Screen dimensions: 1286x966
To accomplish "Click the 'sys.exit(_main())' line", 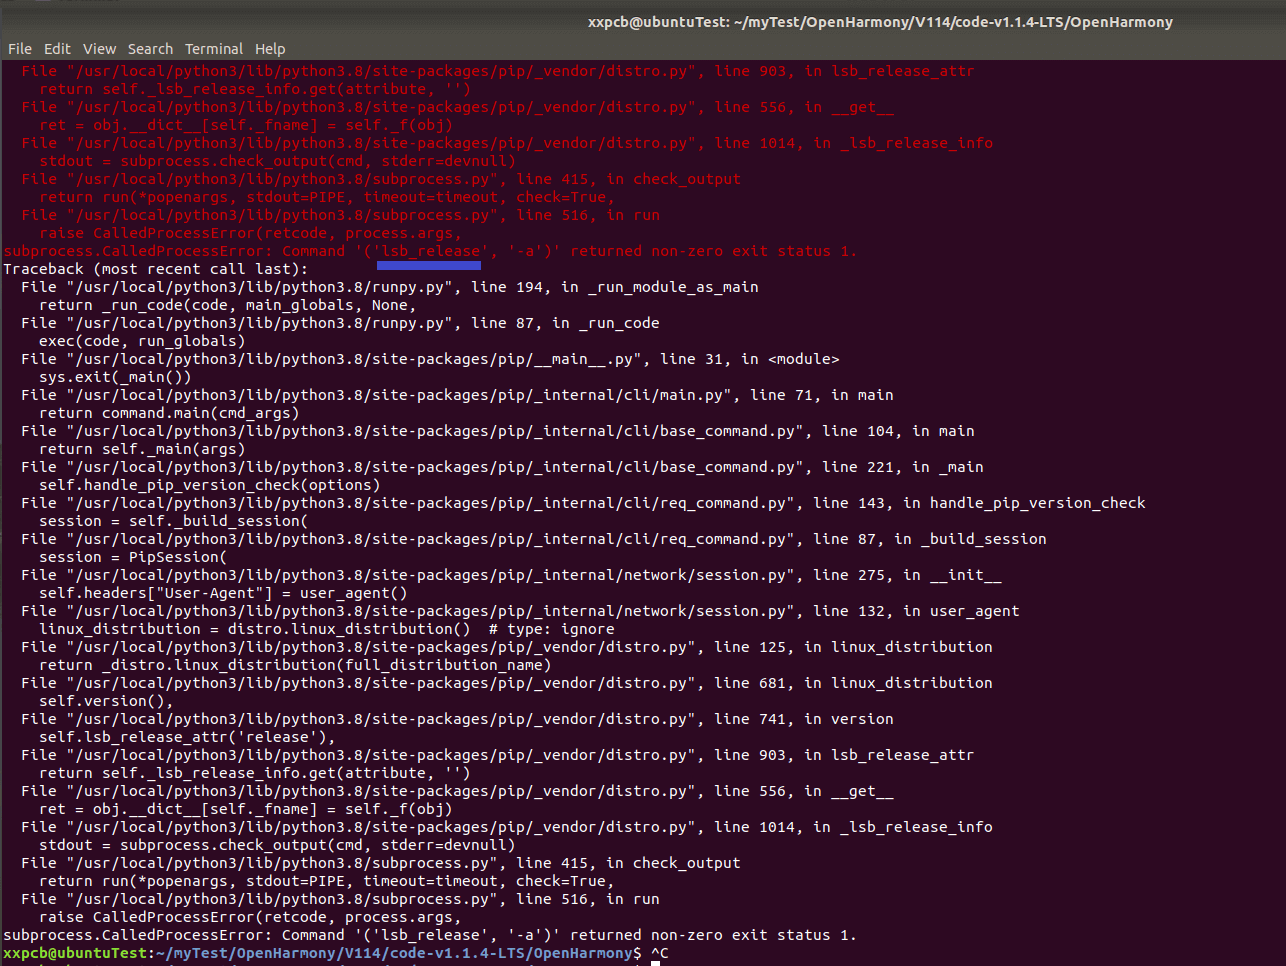I will pyautogui.click(x=115, y=377).
